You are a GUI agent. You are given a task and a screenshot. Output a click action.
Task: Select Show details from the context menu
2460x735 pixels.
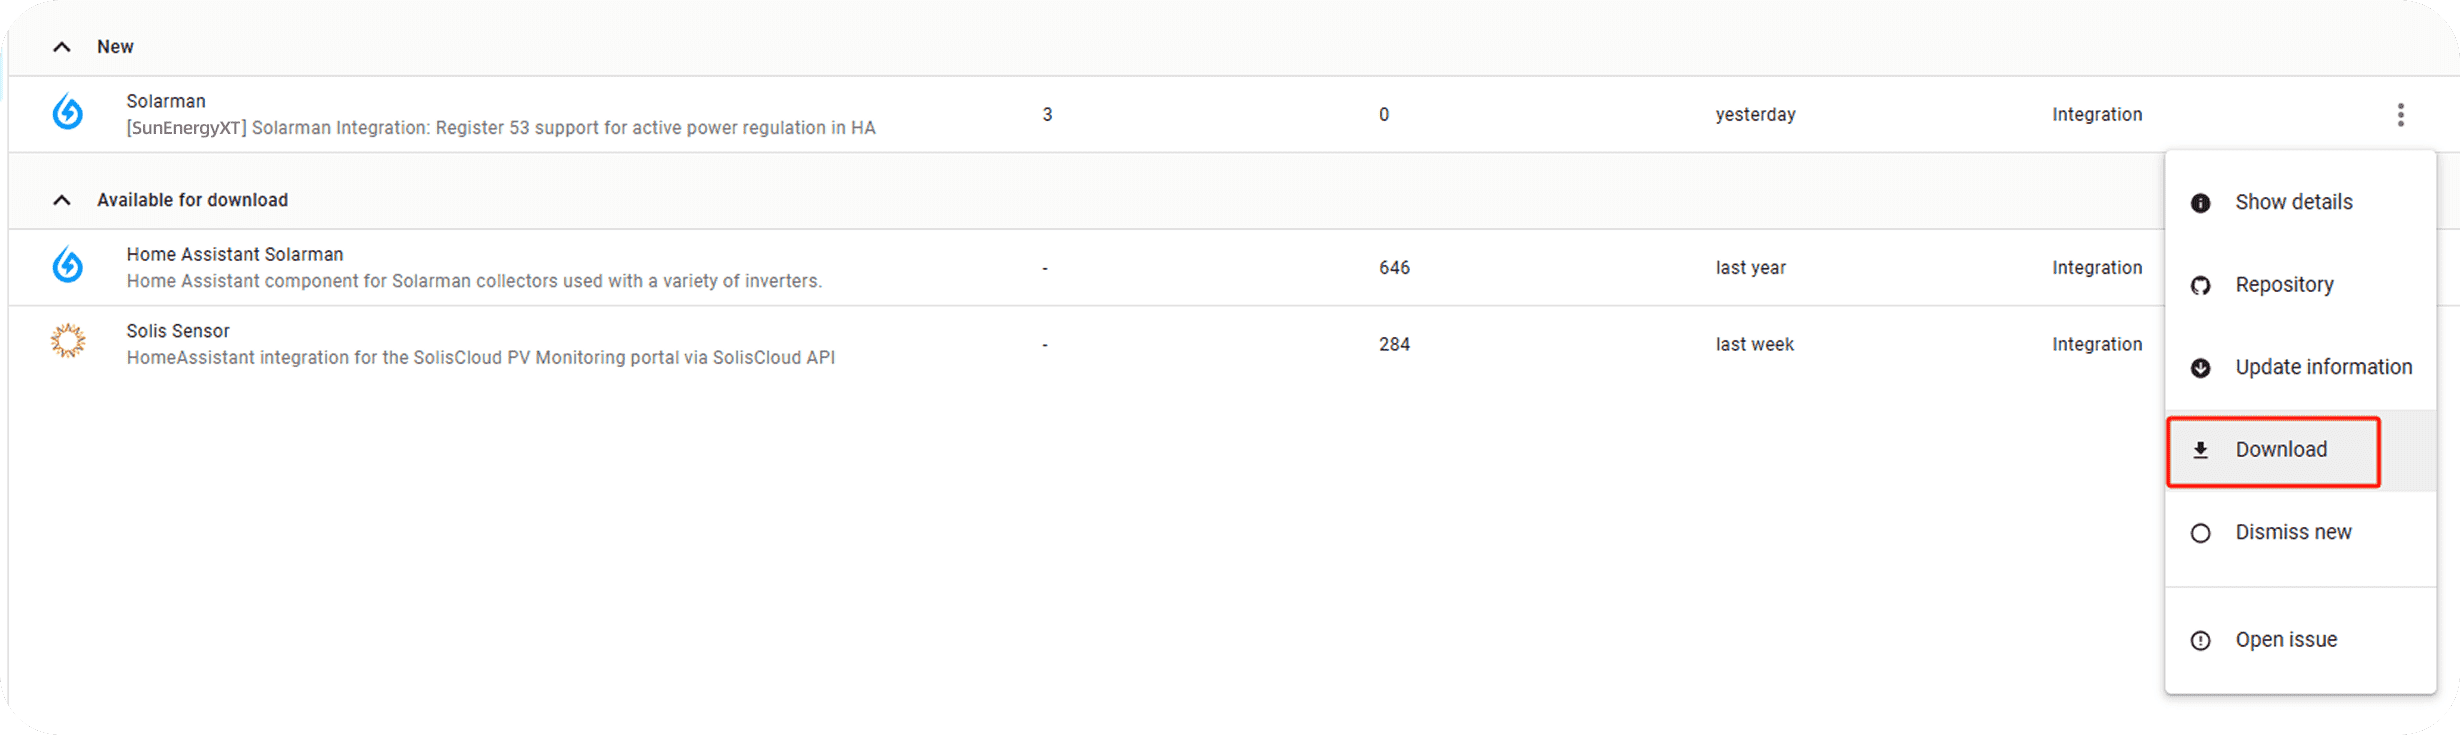tap(2293, 202)
